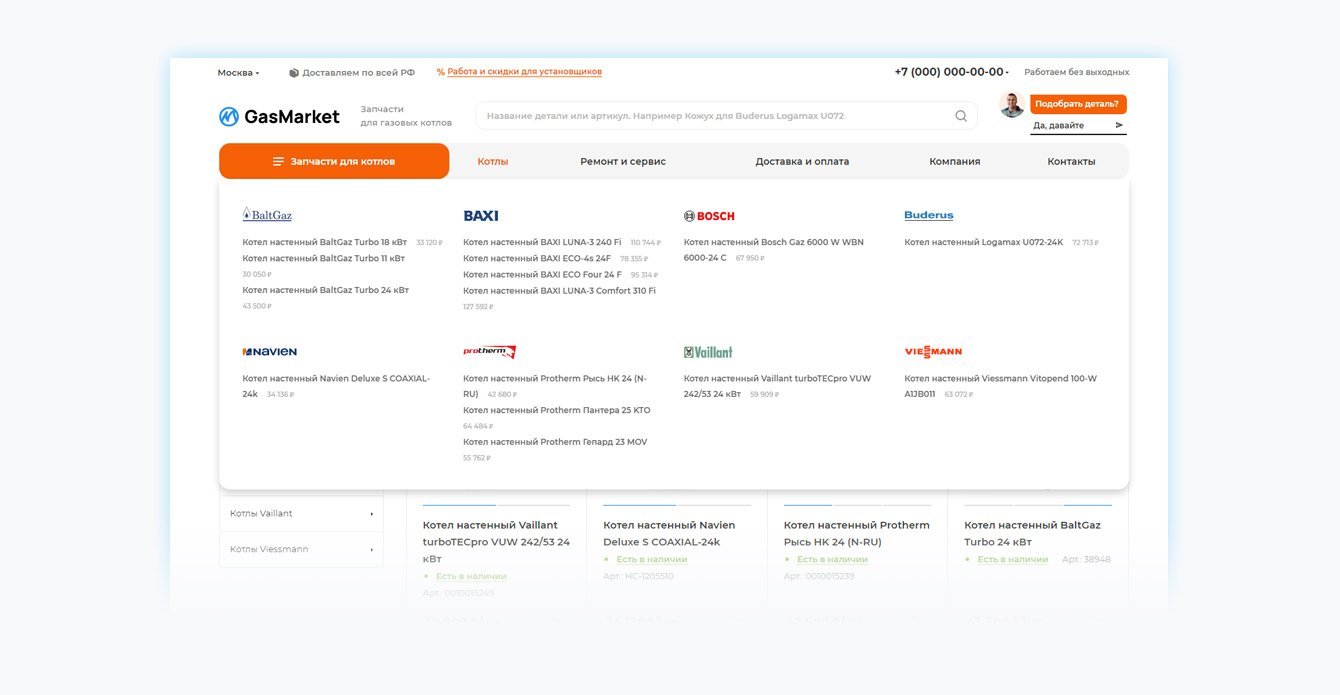Open the Запчасти для котлов menu button
Viewport: 1340px width, 695px height.
point(334,161)
